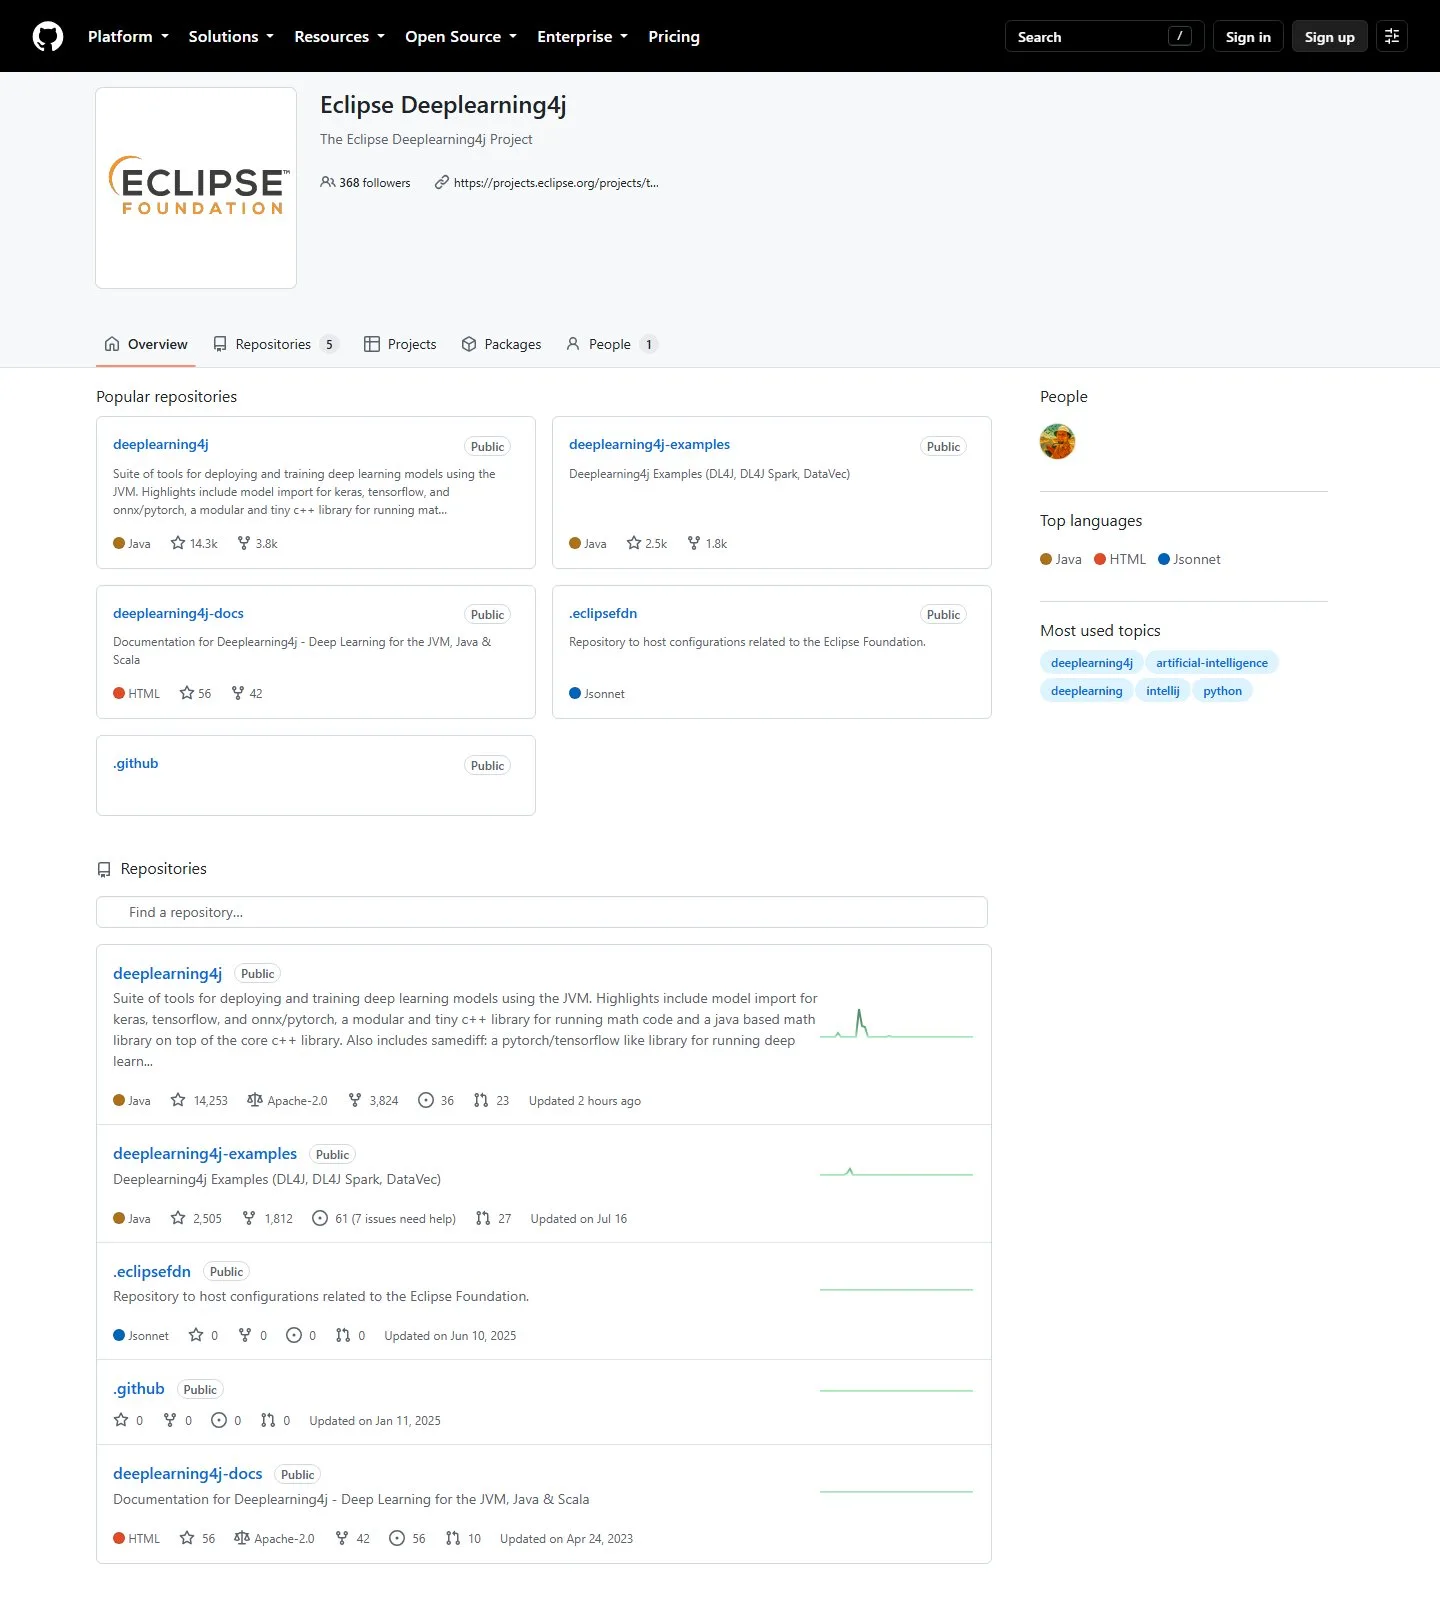Click "Updated on Jun 10, 2025" text

[450, 1335]
